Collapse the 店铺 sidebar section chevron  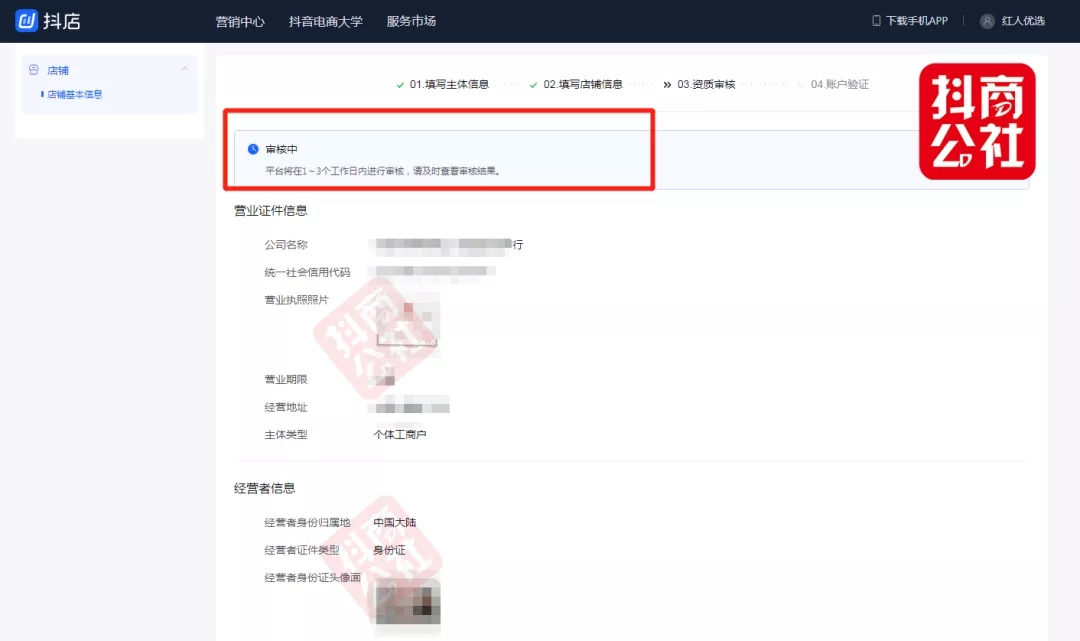click(x=185, y=69)
